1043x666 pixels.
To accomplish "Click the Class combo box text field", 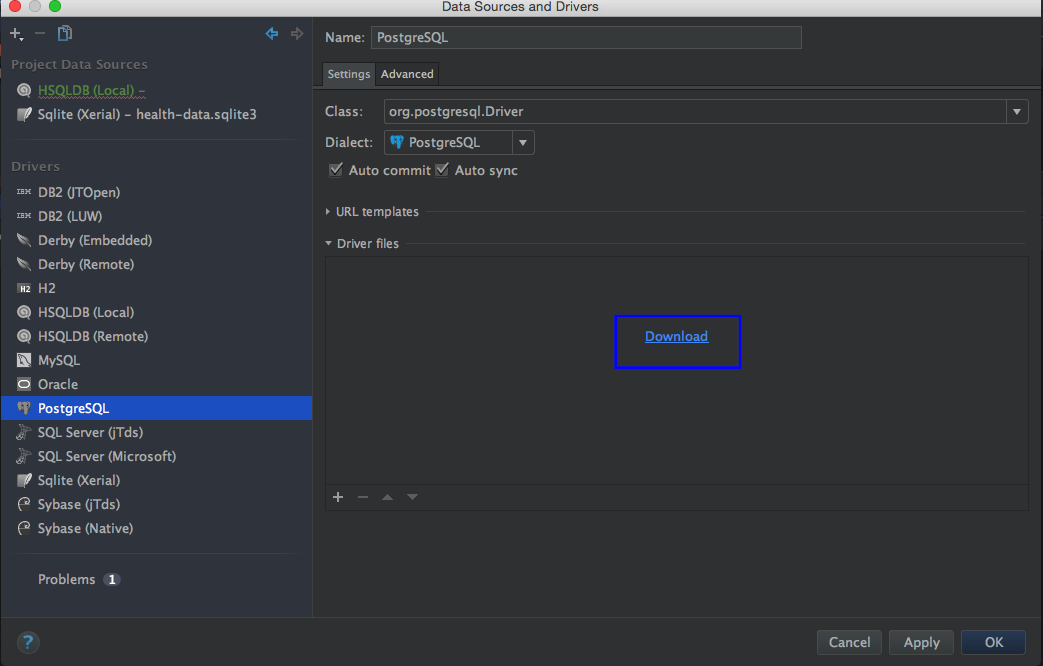I will click(x=695, y=112).
